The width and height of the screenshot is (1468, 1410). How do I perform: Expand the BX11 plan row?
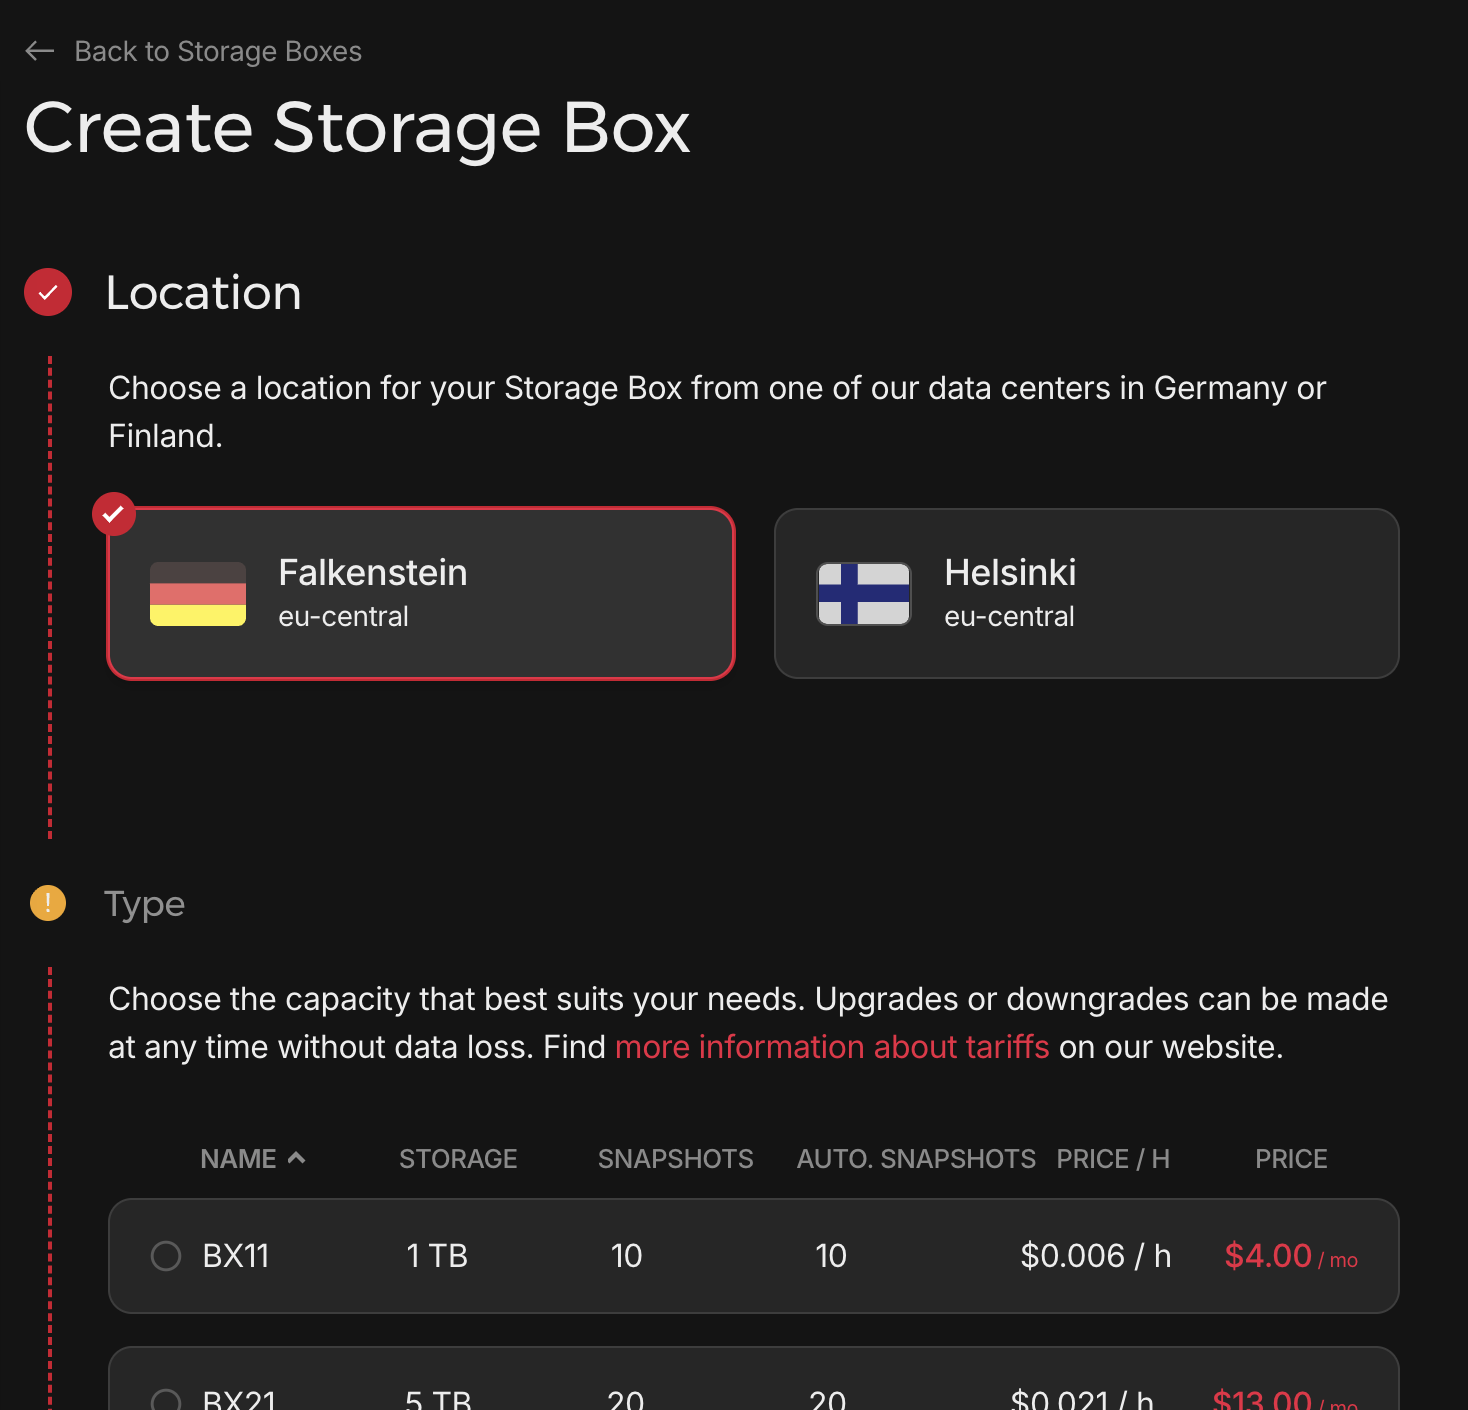pyautogui.click(x=755, y=1255)
